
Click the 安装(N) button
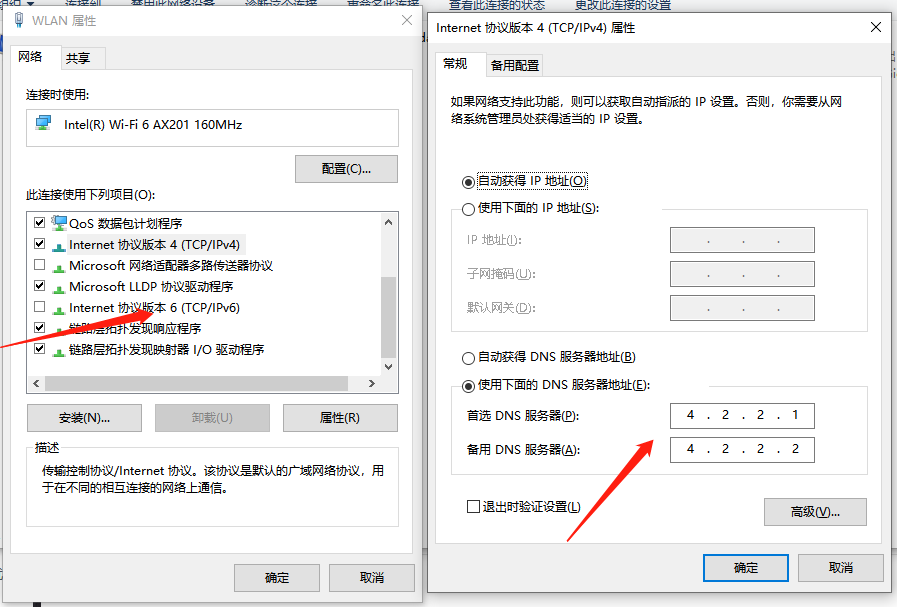pyautogui.click(x=84, y=417)
